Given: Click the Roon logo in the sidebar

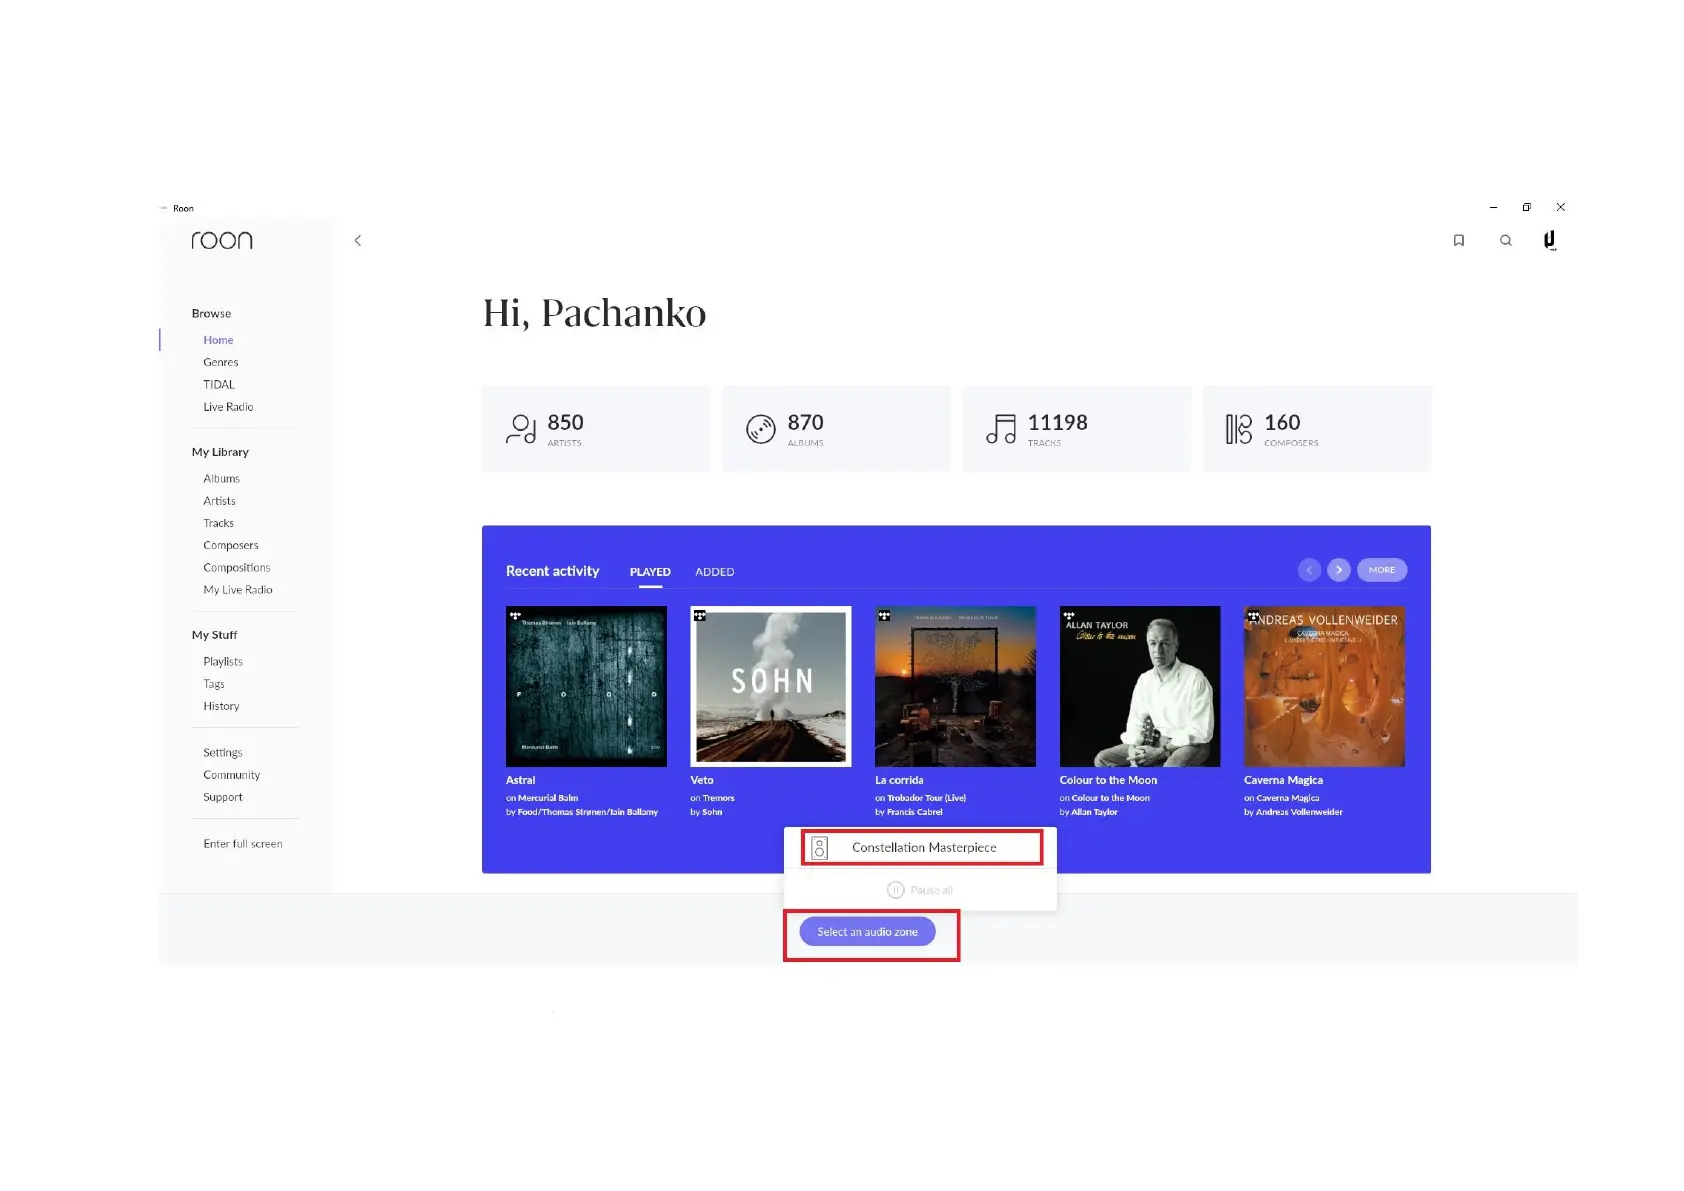Looking at the screenshot, I should click(222, 240).
